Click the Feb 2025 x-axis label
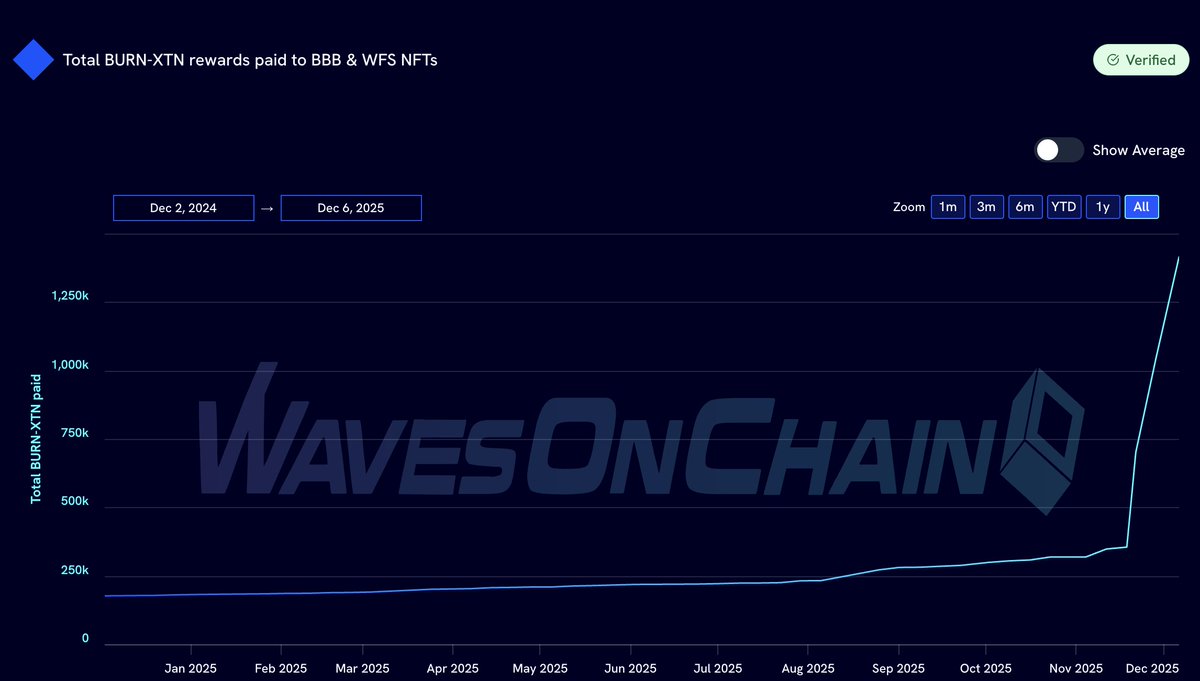Image resolution: width=1200 pixels, height=681 pixels. [280, 668]
